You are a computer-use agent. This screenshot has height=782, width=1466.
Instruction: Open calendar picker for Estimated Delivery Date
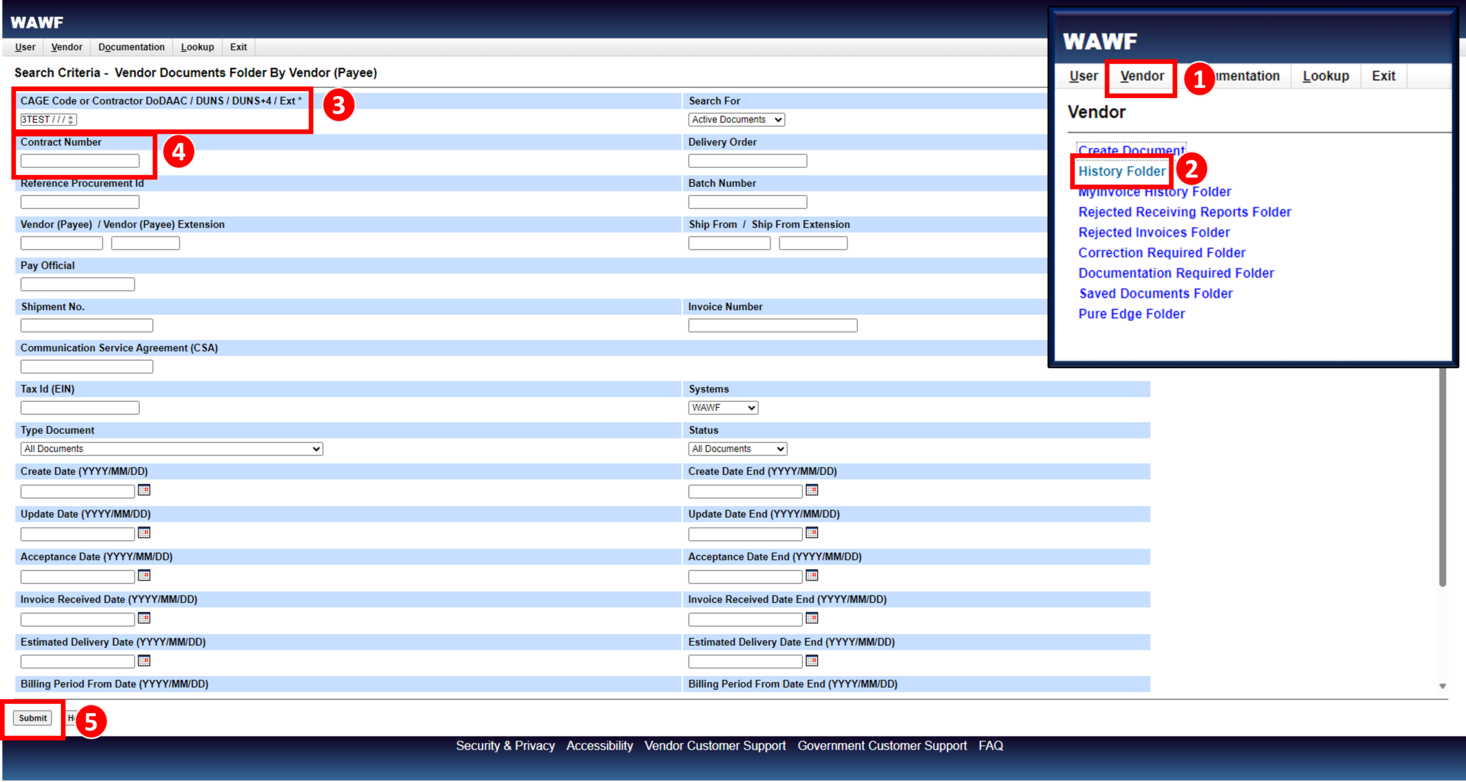[x=144, y=661]
